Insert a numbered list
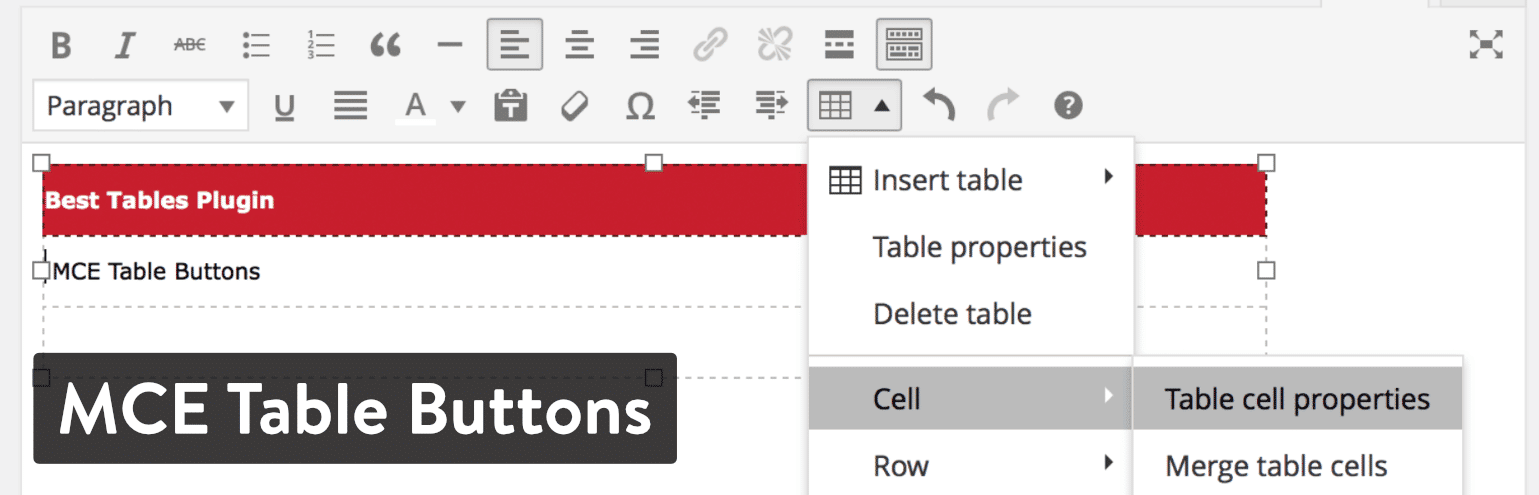 tap(321, 45)
